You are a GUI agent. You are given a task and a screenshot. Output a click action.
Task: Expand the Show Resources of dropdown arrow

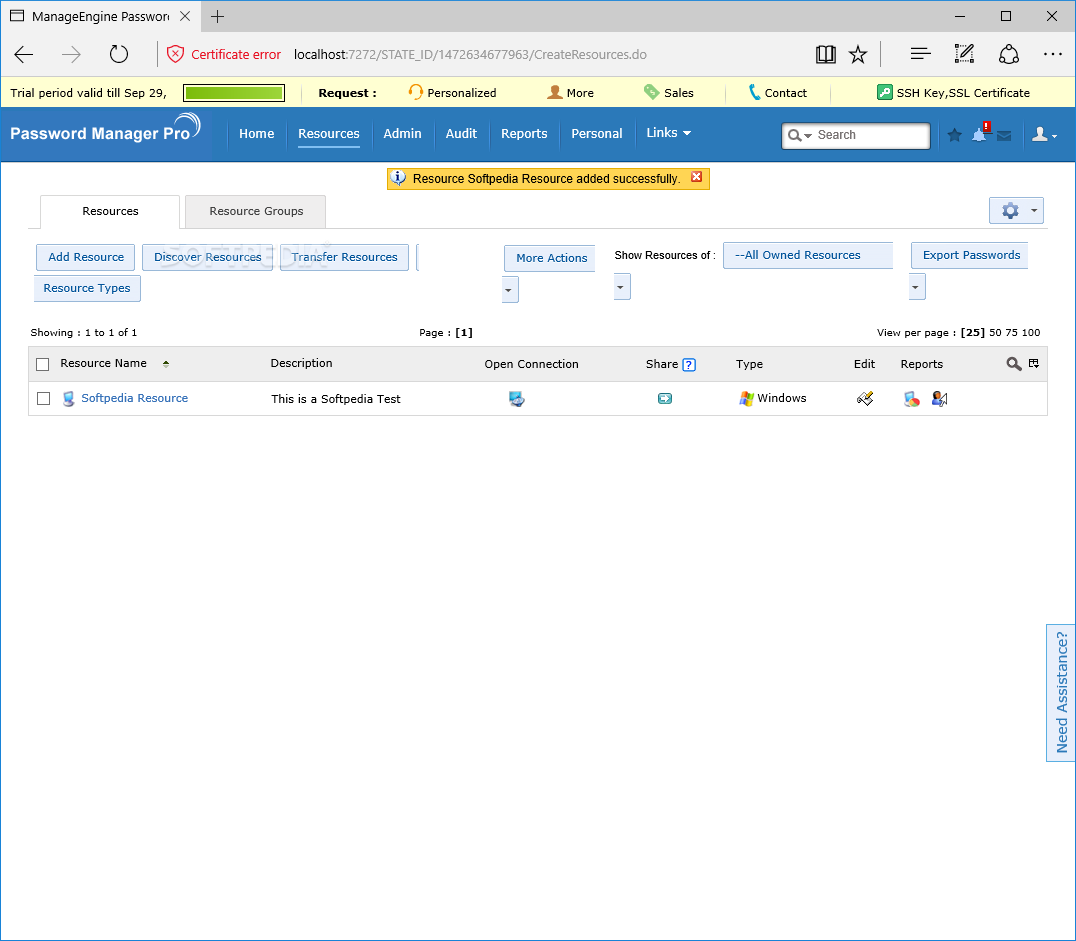click(x=621, y=287)
